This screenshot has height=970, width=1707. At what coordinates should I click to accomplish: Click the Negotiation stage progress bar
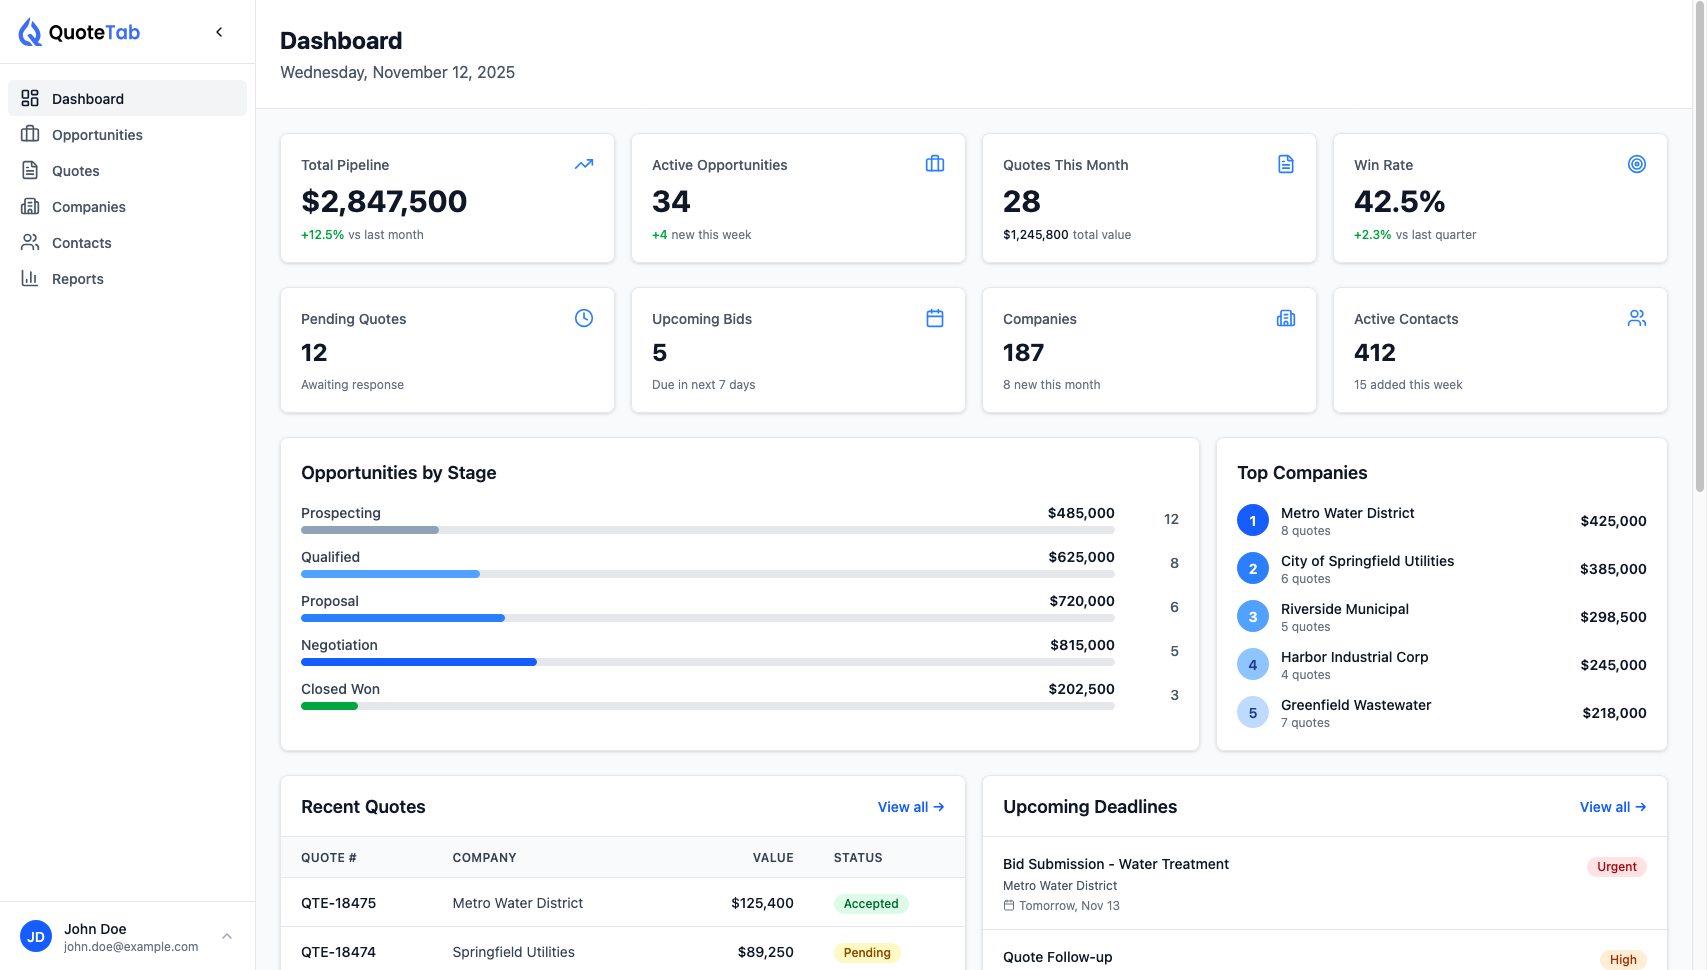pos(707,662)
